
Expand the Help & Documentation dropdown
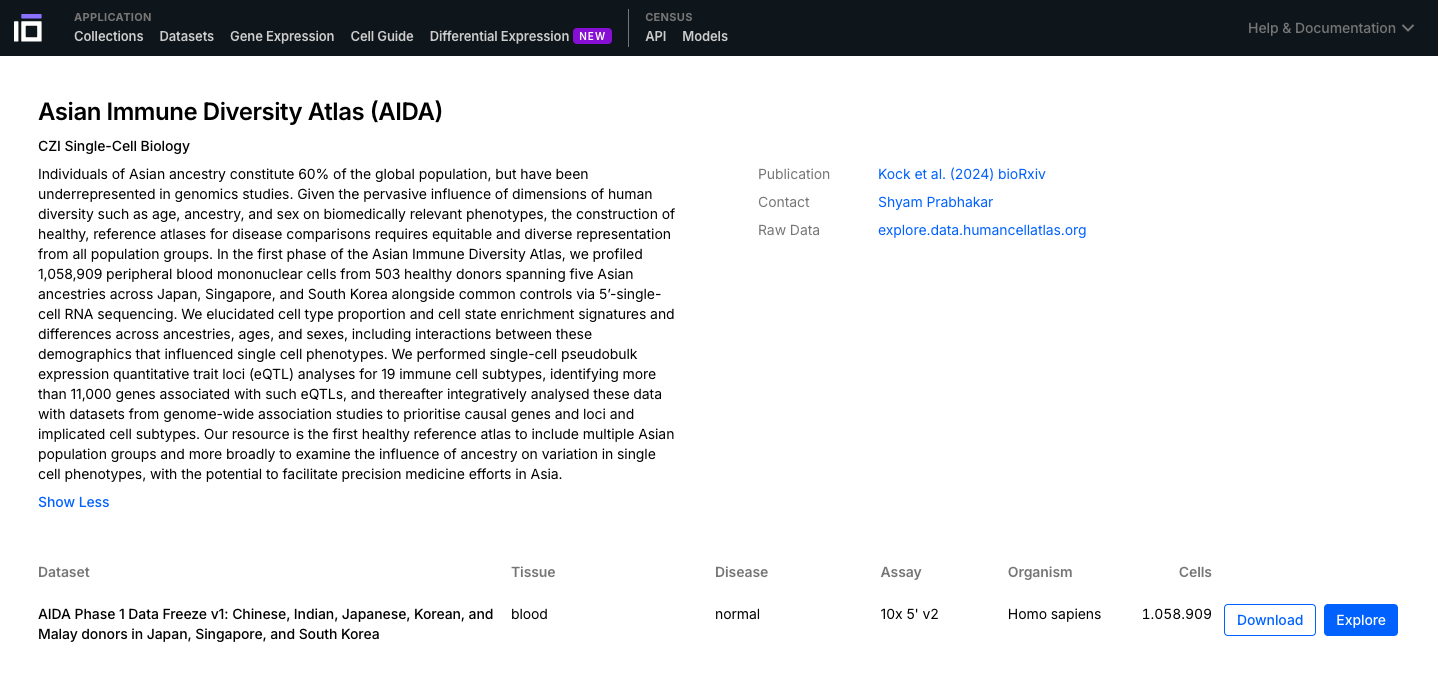(x=1321, y=28)
